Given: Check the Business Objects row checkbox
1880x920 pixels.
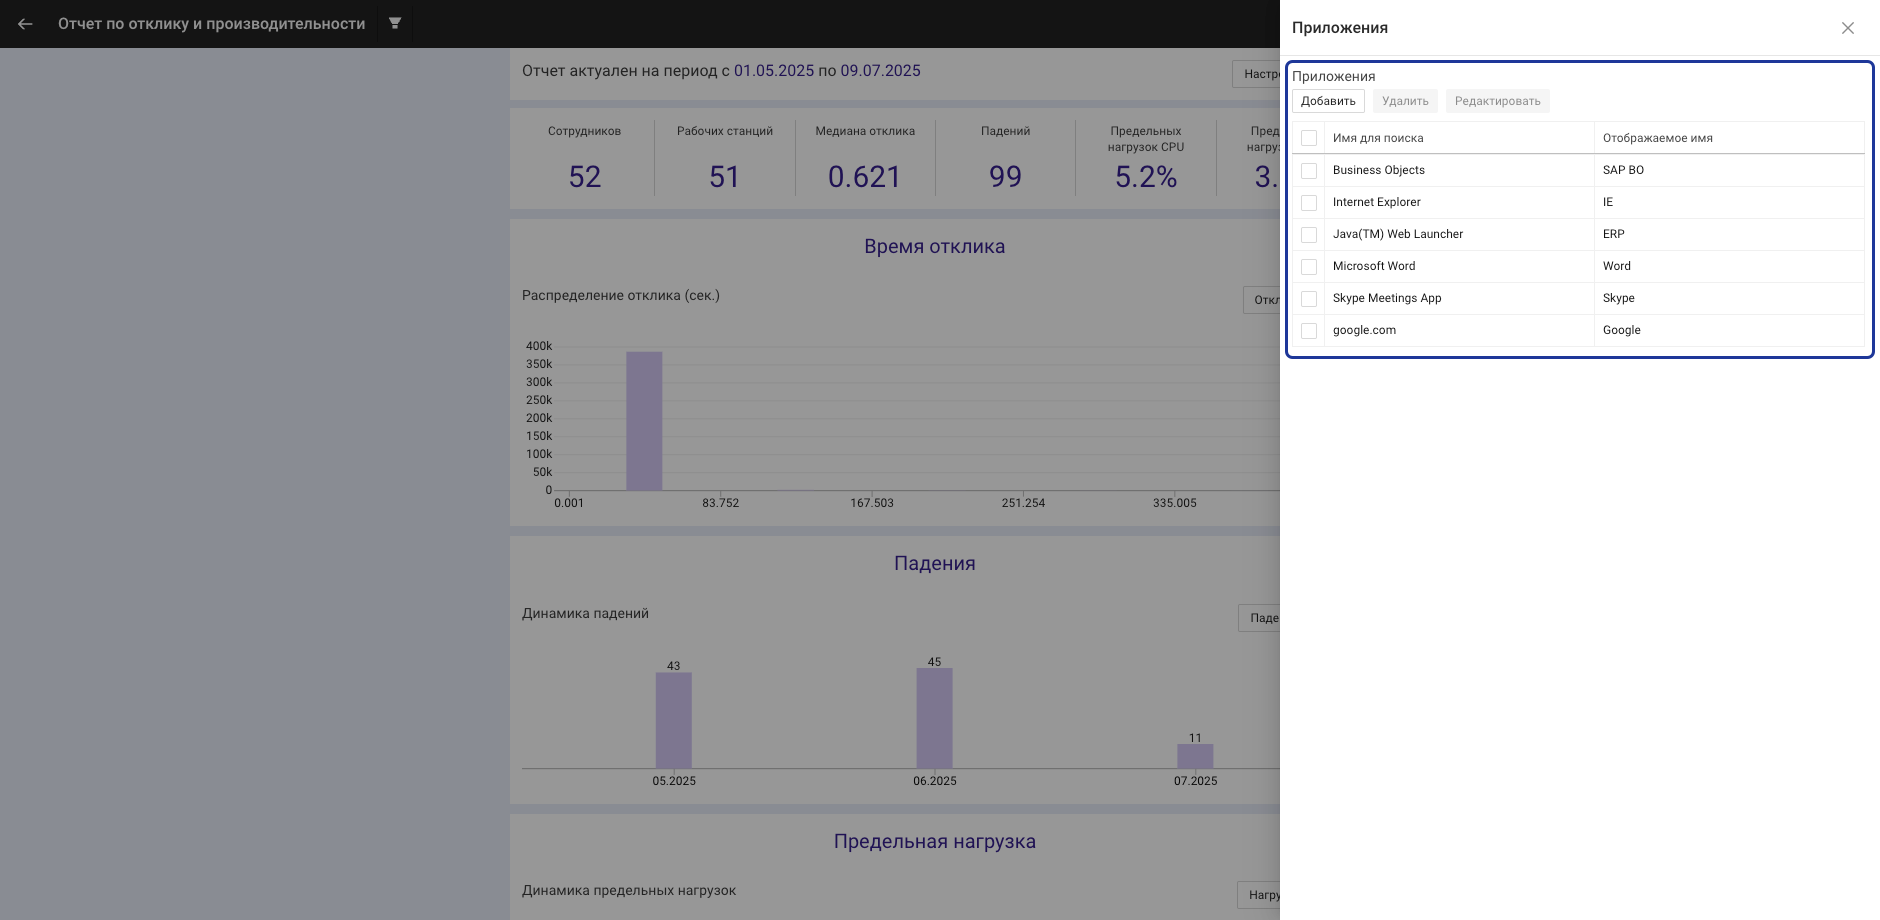Looking at the screenshot, I should [1309, 171].
